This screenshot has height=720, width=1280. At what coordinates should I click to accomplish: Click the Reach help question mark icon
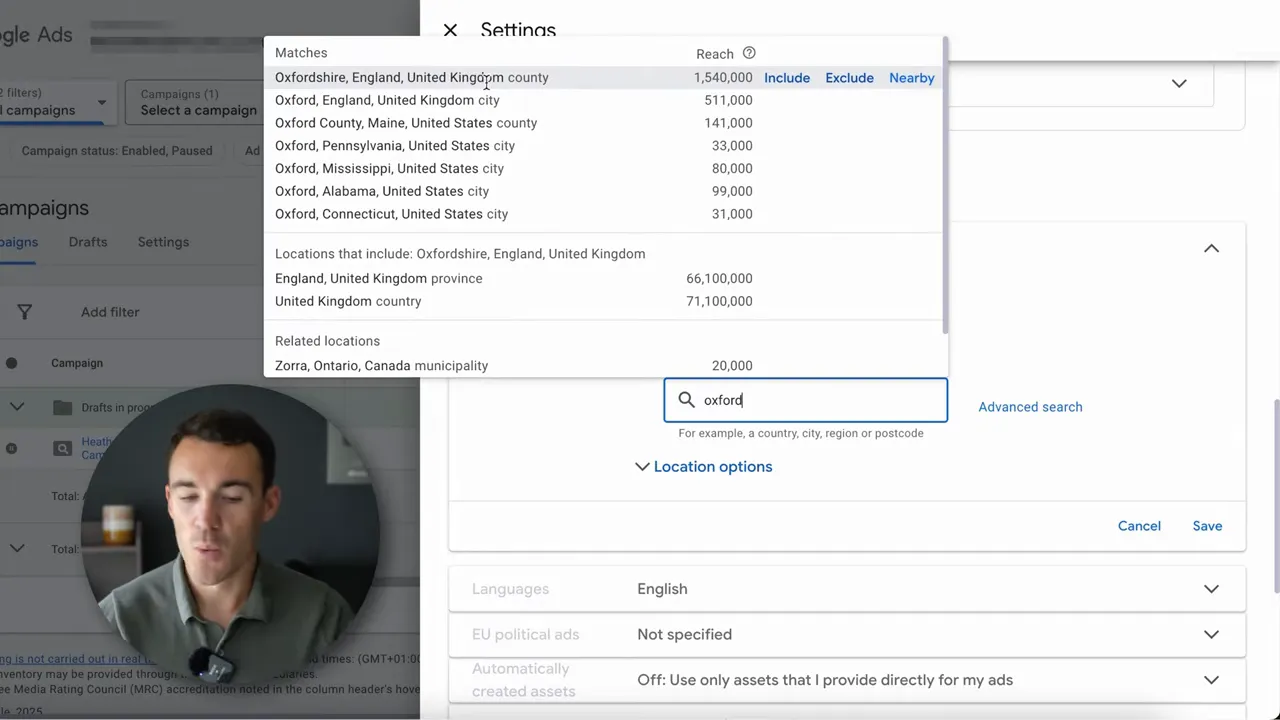tap(749, 53)
